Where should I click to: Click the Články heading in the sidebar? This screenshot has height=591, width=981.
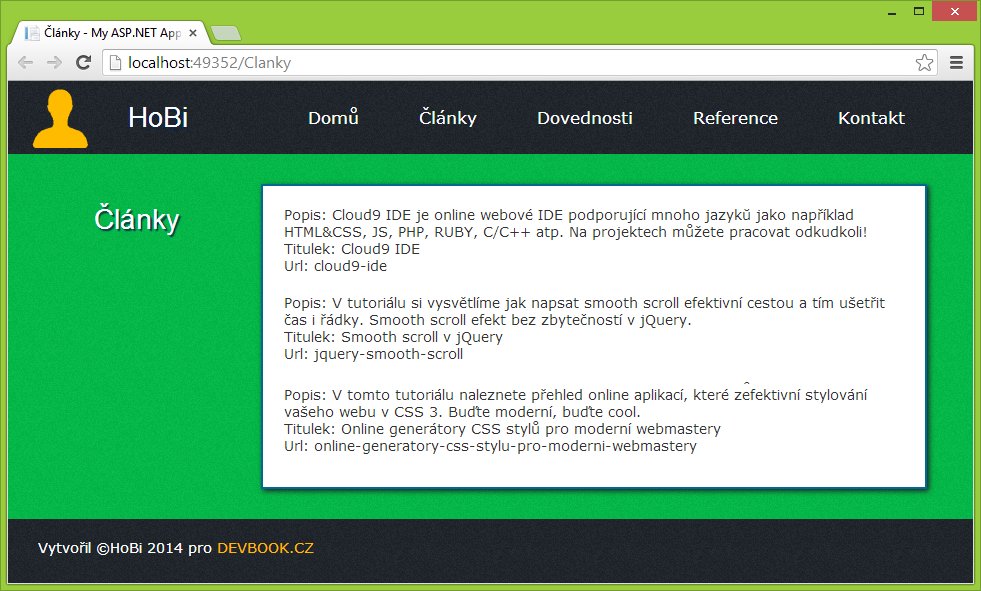(x=136, y=219)
